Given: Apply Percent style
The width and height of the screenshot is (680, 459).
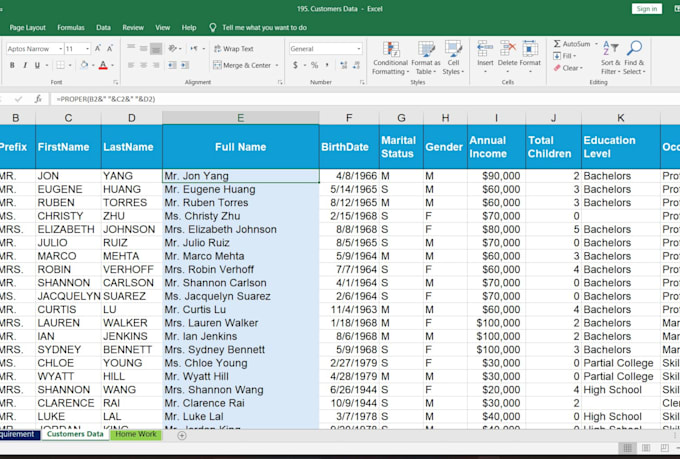Looking at the screenshot, I should (x=314, y=65).
